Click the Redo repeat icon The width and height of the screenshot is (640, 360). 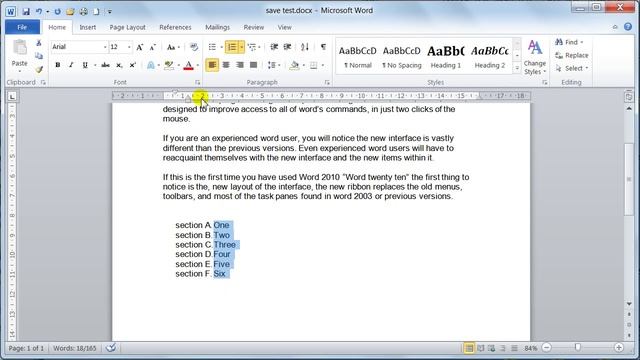pyautogui.click(x=57, y=11)
